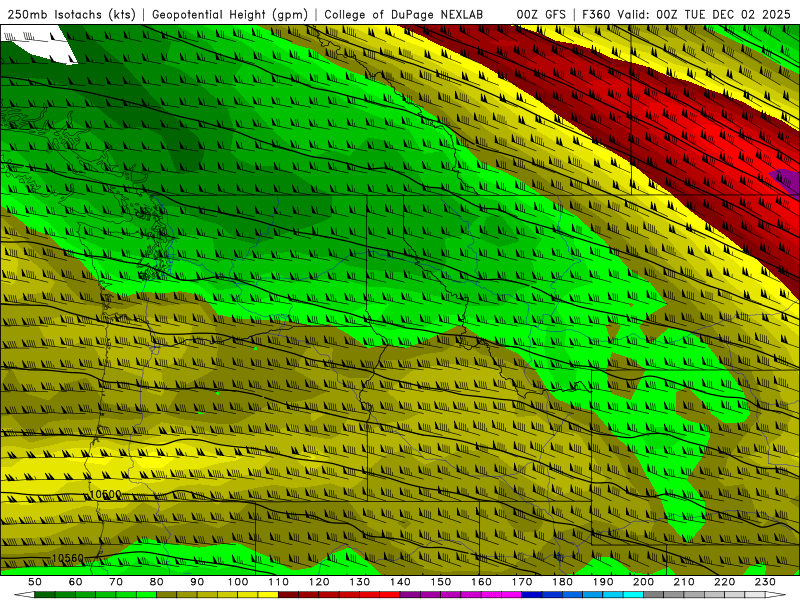Screen dimensions: 800x600
Task: Click the 110 label on the color scale
Action: point(279,582)
